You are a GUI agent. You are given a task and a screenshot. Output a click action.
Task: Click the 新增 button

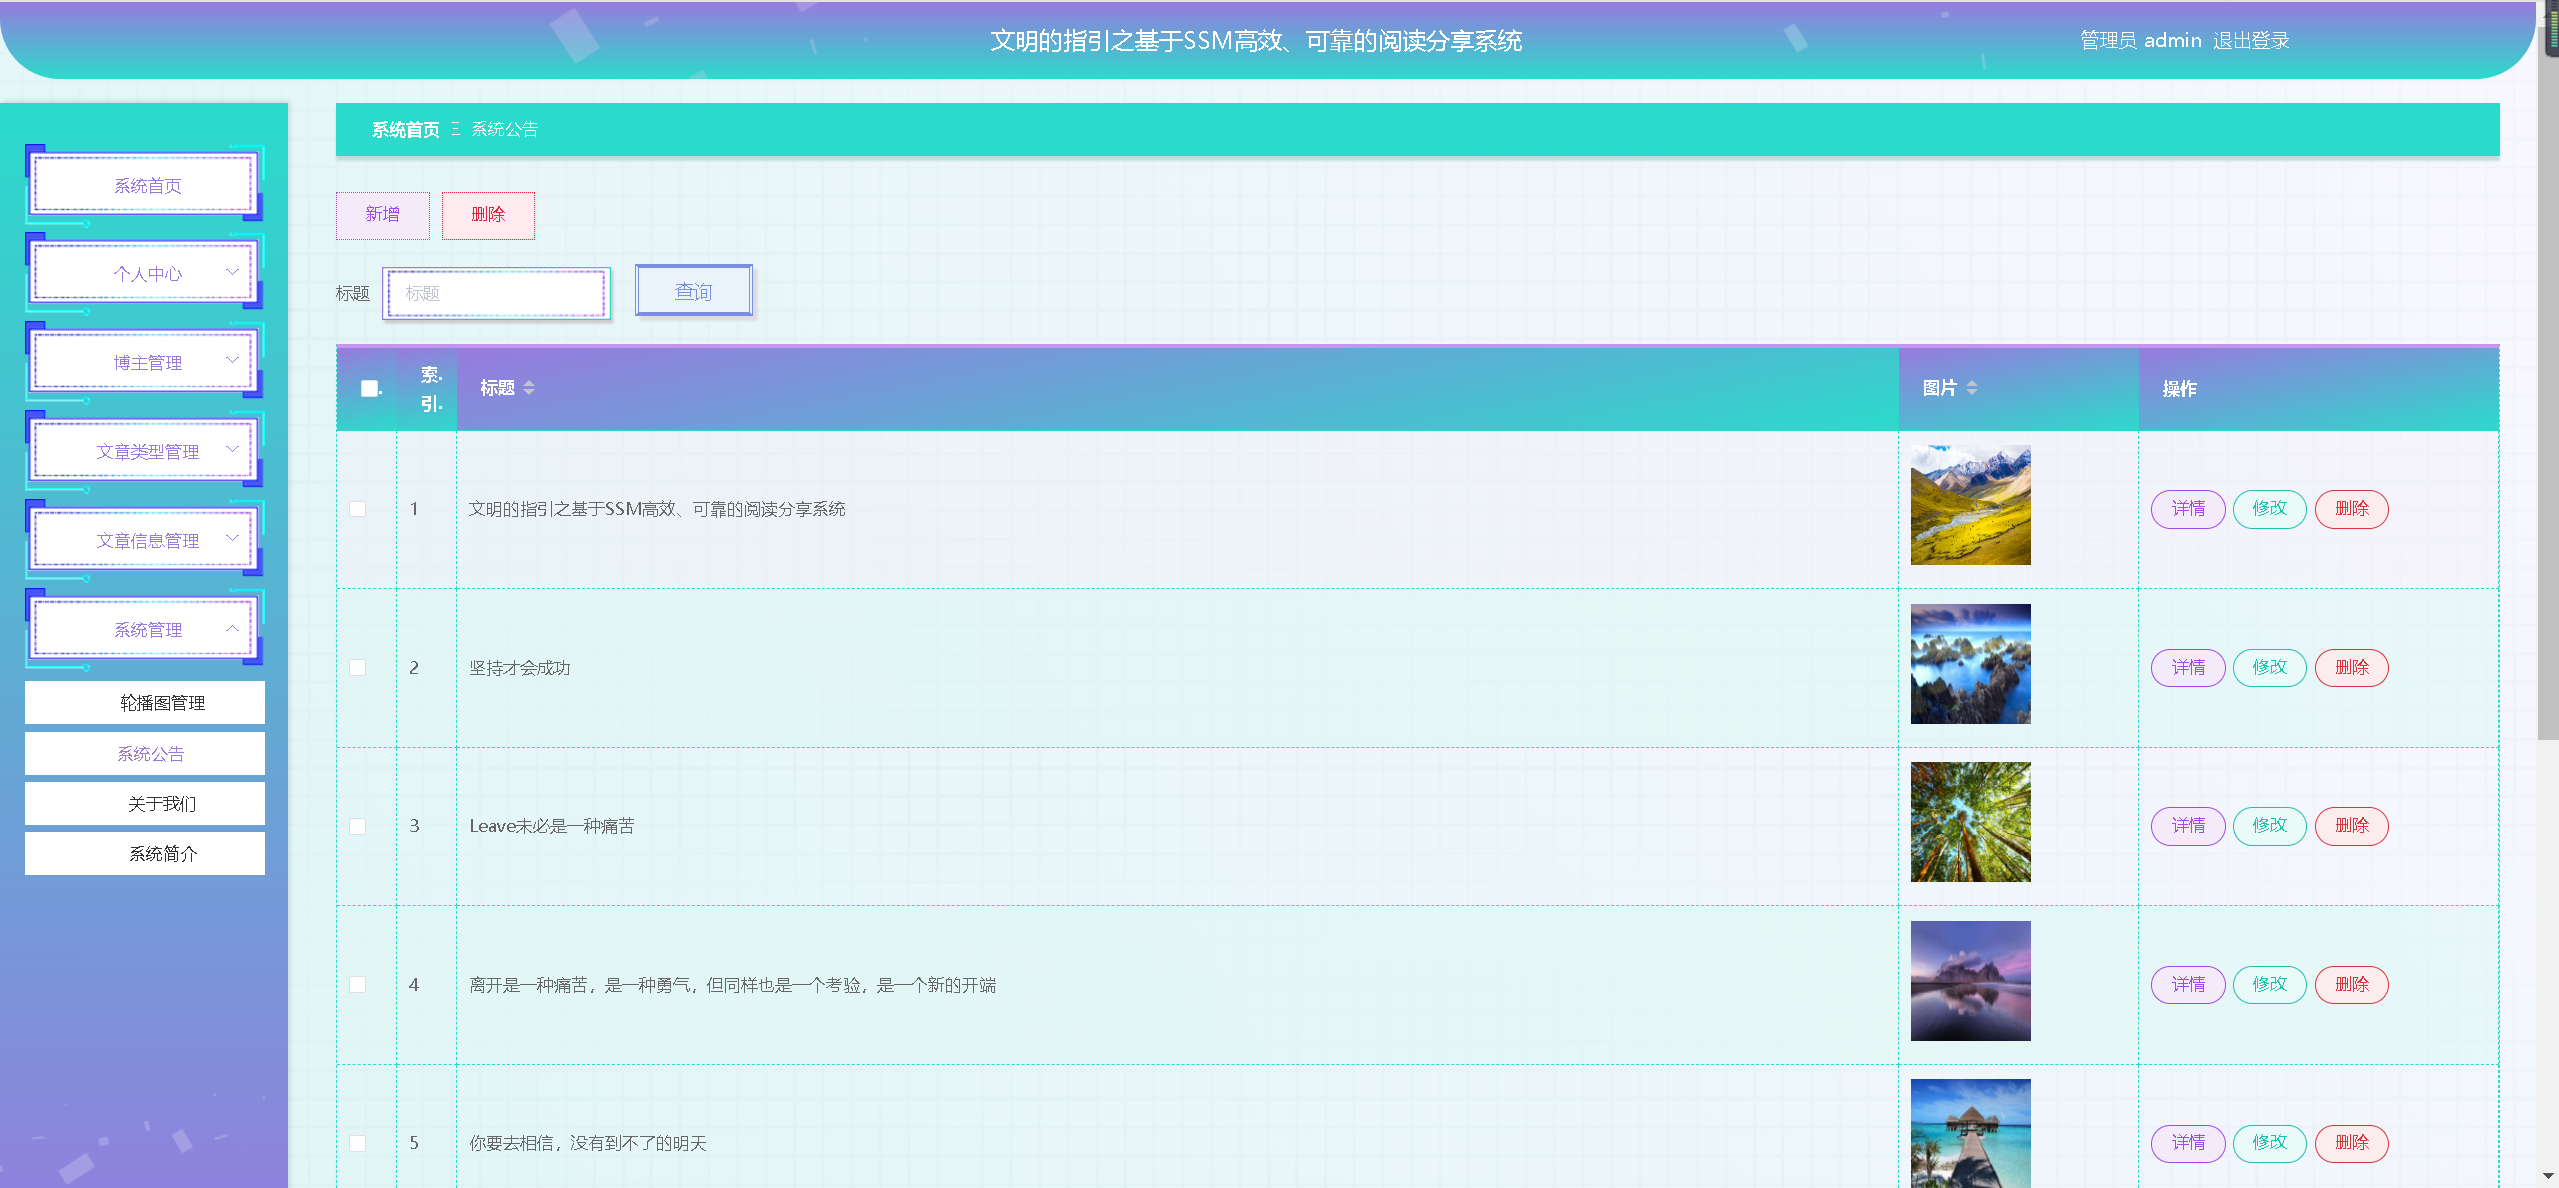(x=382, y=215)
